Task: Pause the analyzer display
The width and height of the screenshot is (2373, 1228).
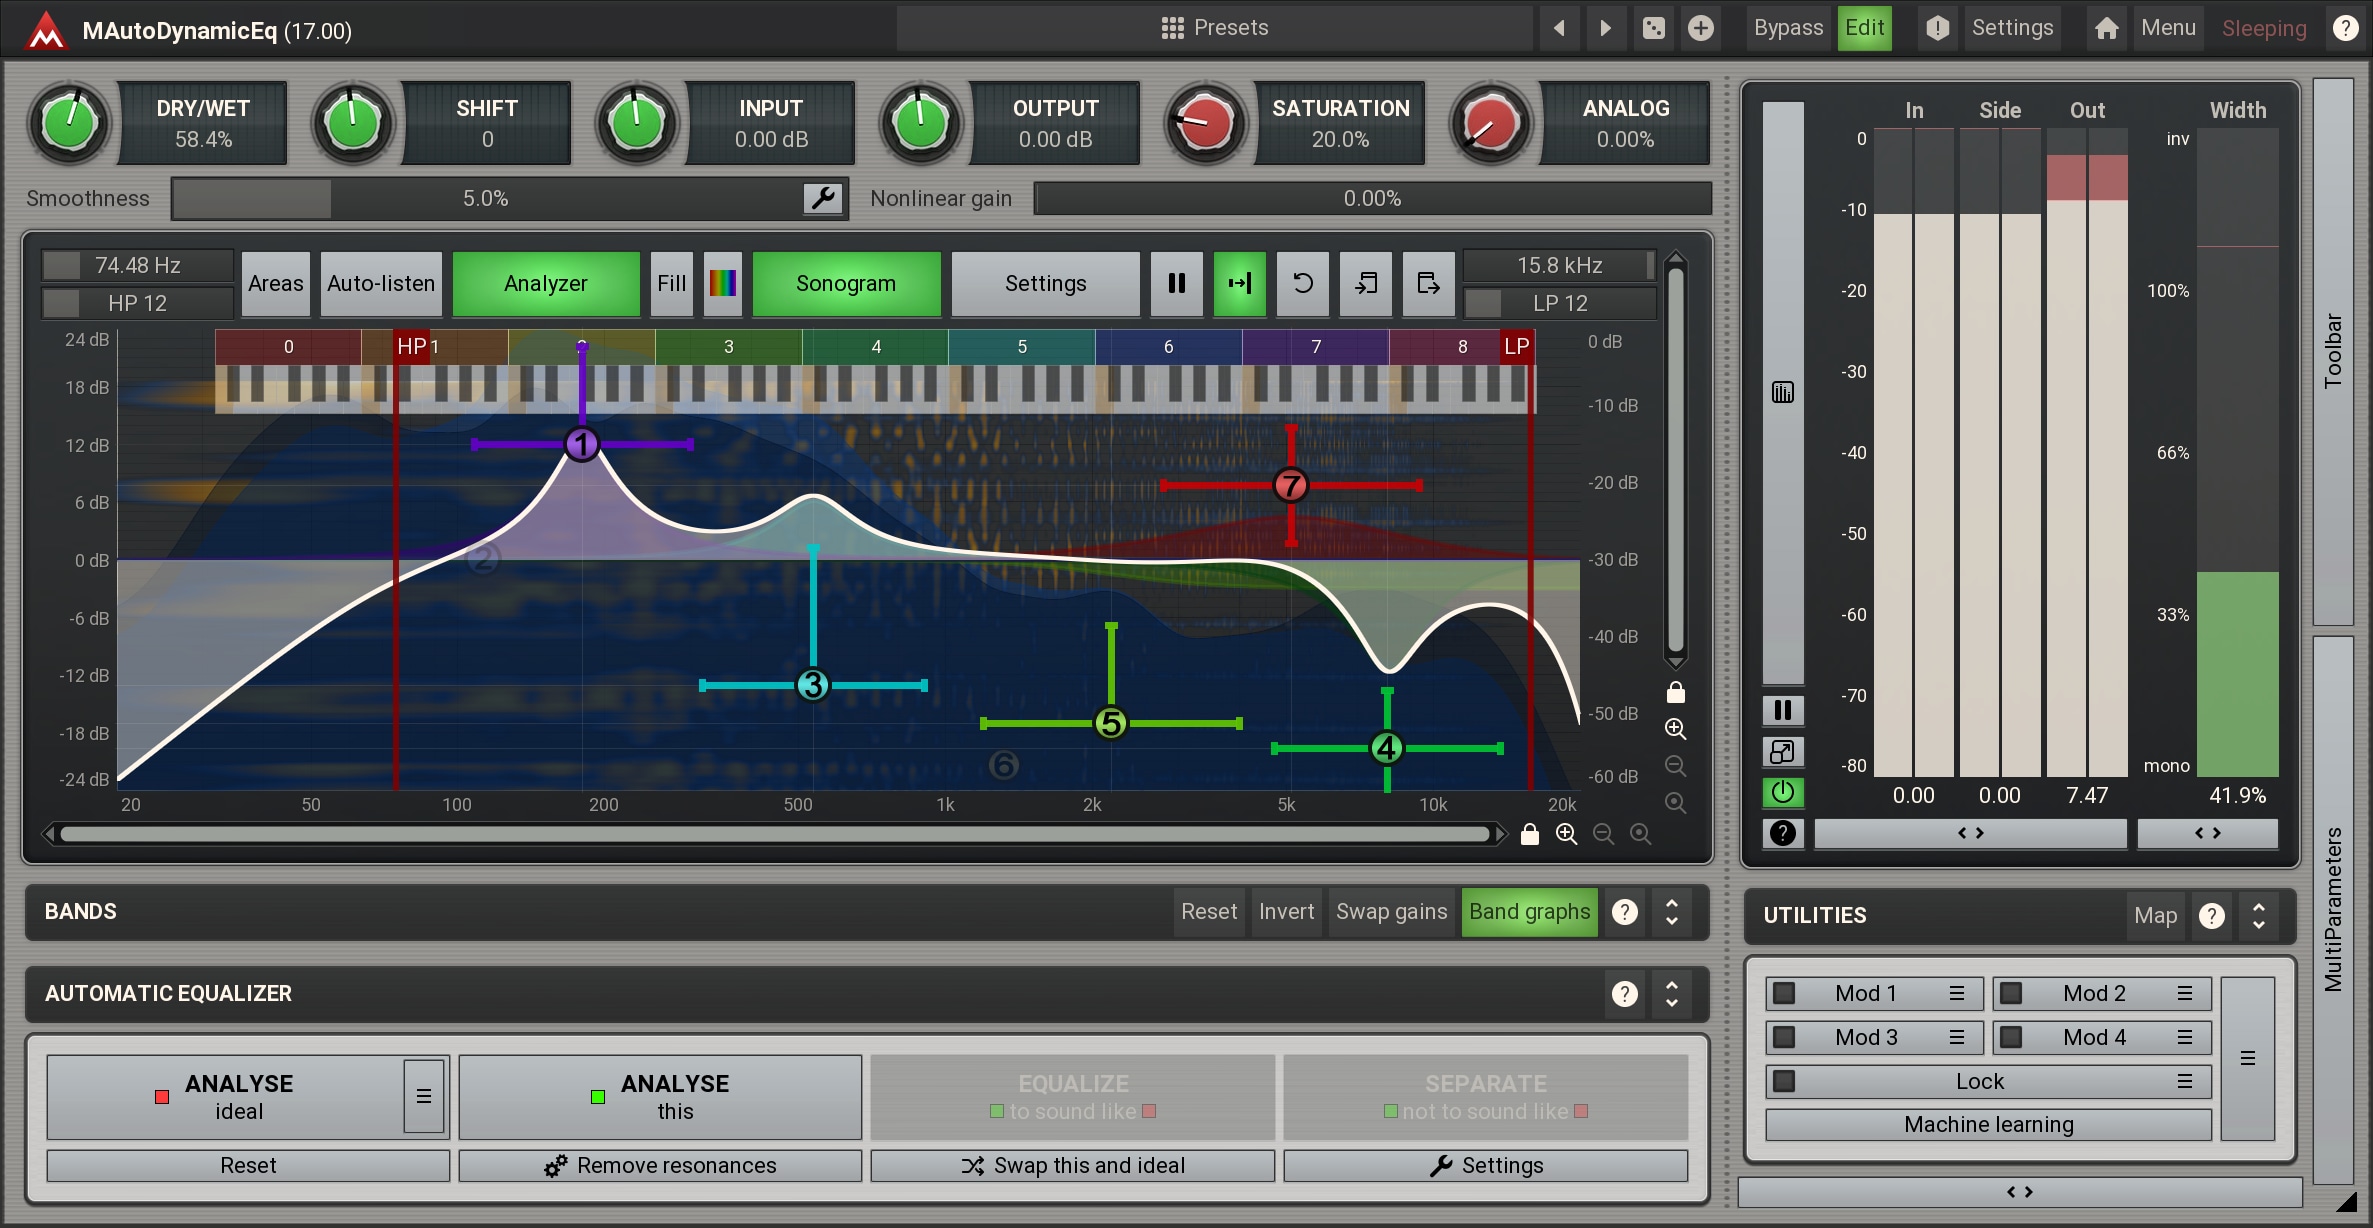Action: point(1176,284)
